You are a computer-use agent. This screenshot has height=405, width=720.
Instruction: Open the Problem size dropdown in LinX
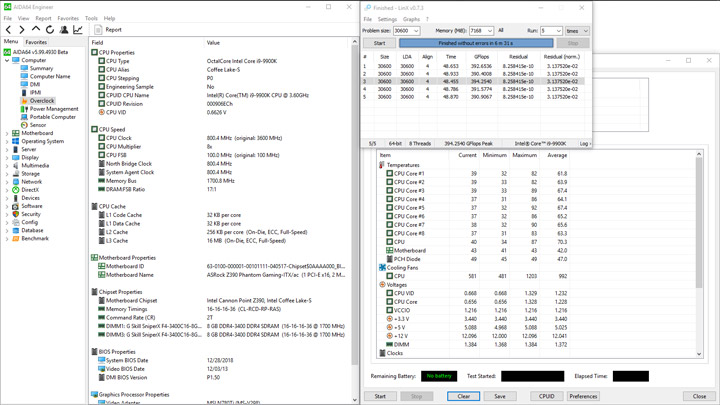pos(416,31)
